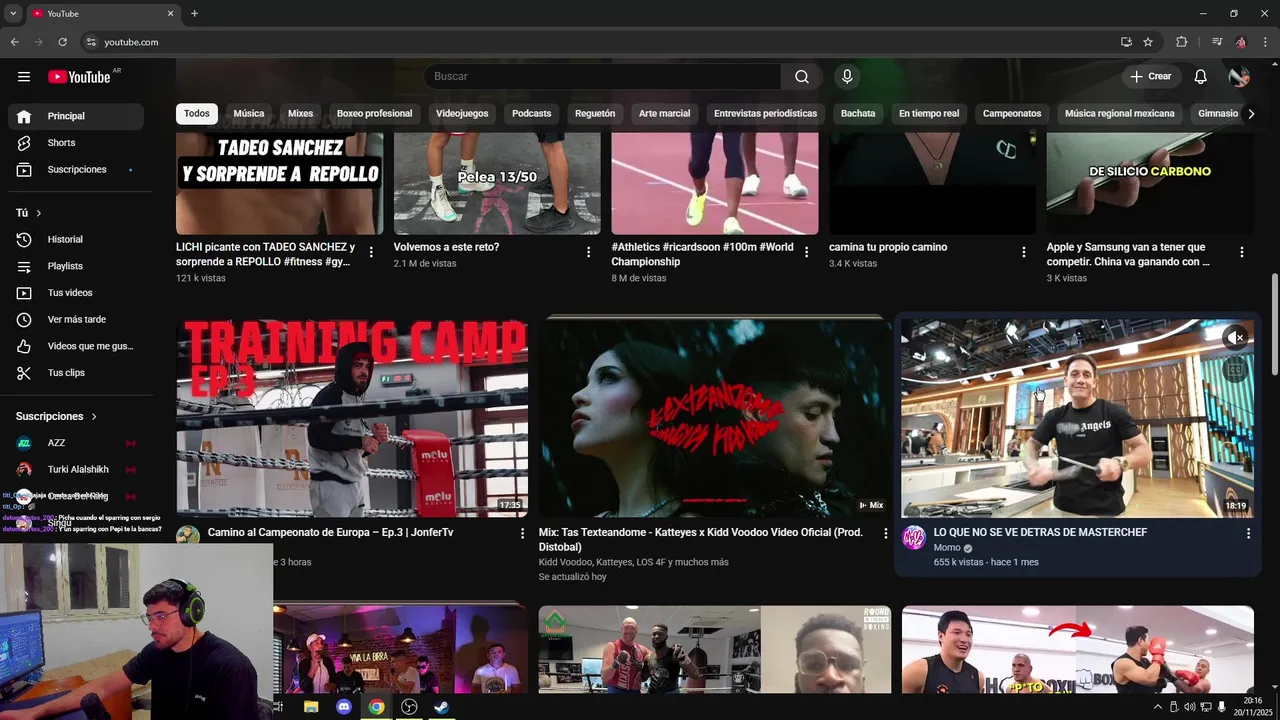This screenshot has height=720, width=1280.
Task: Open Steam from the taskbar
Action: click(x=441, y=707)
